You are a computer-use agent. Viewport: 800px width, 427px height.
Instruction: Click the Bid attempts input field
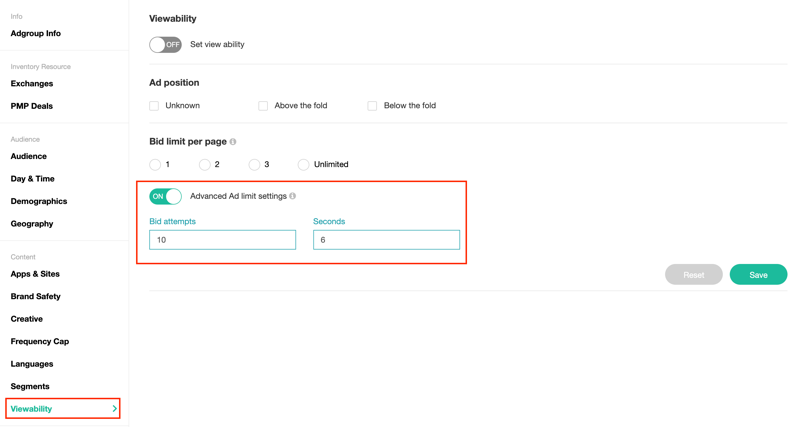coord(222,240)
